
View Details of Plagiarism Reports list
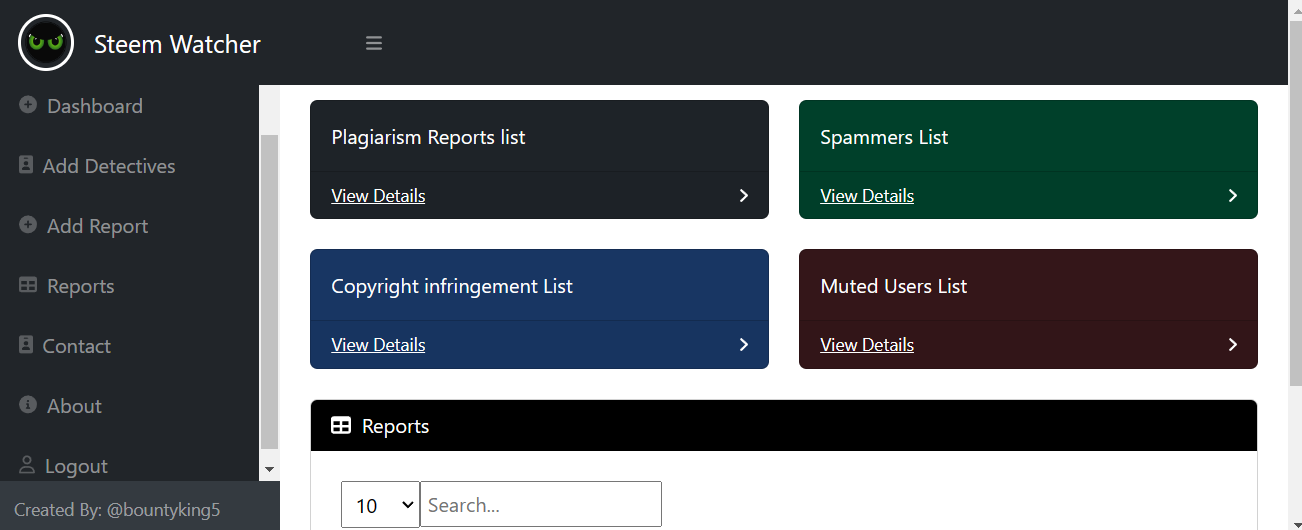tap(378, 196)
